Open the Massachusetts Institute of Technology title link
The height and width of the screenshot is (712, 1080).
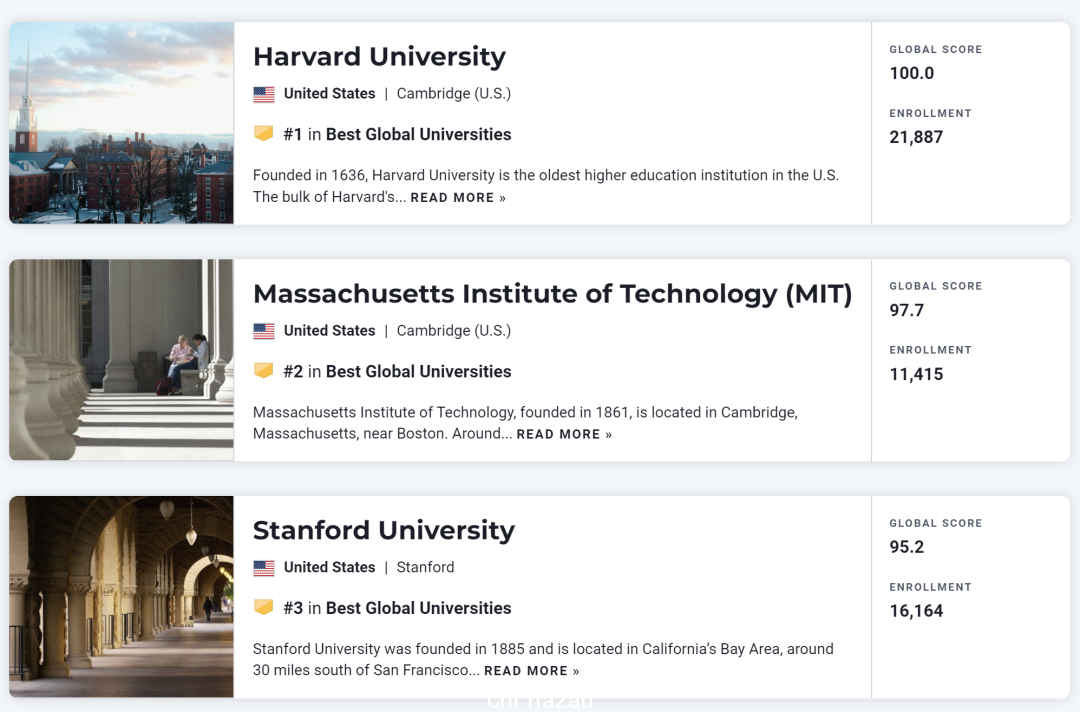click(x=552, y=294)
